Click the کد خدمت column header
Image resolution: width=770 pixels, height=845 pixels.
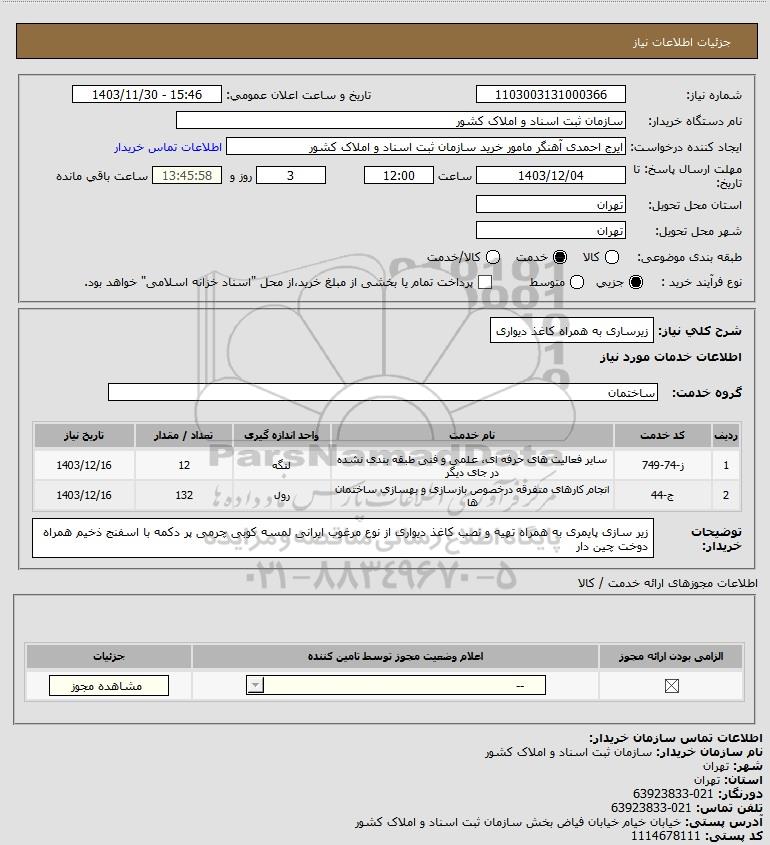[662, 435]
